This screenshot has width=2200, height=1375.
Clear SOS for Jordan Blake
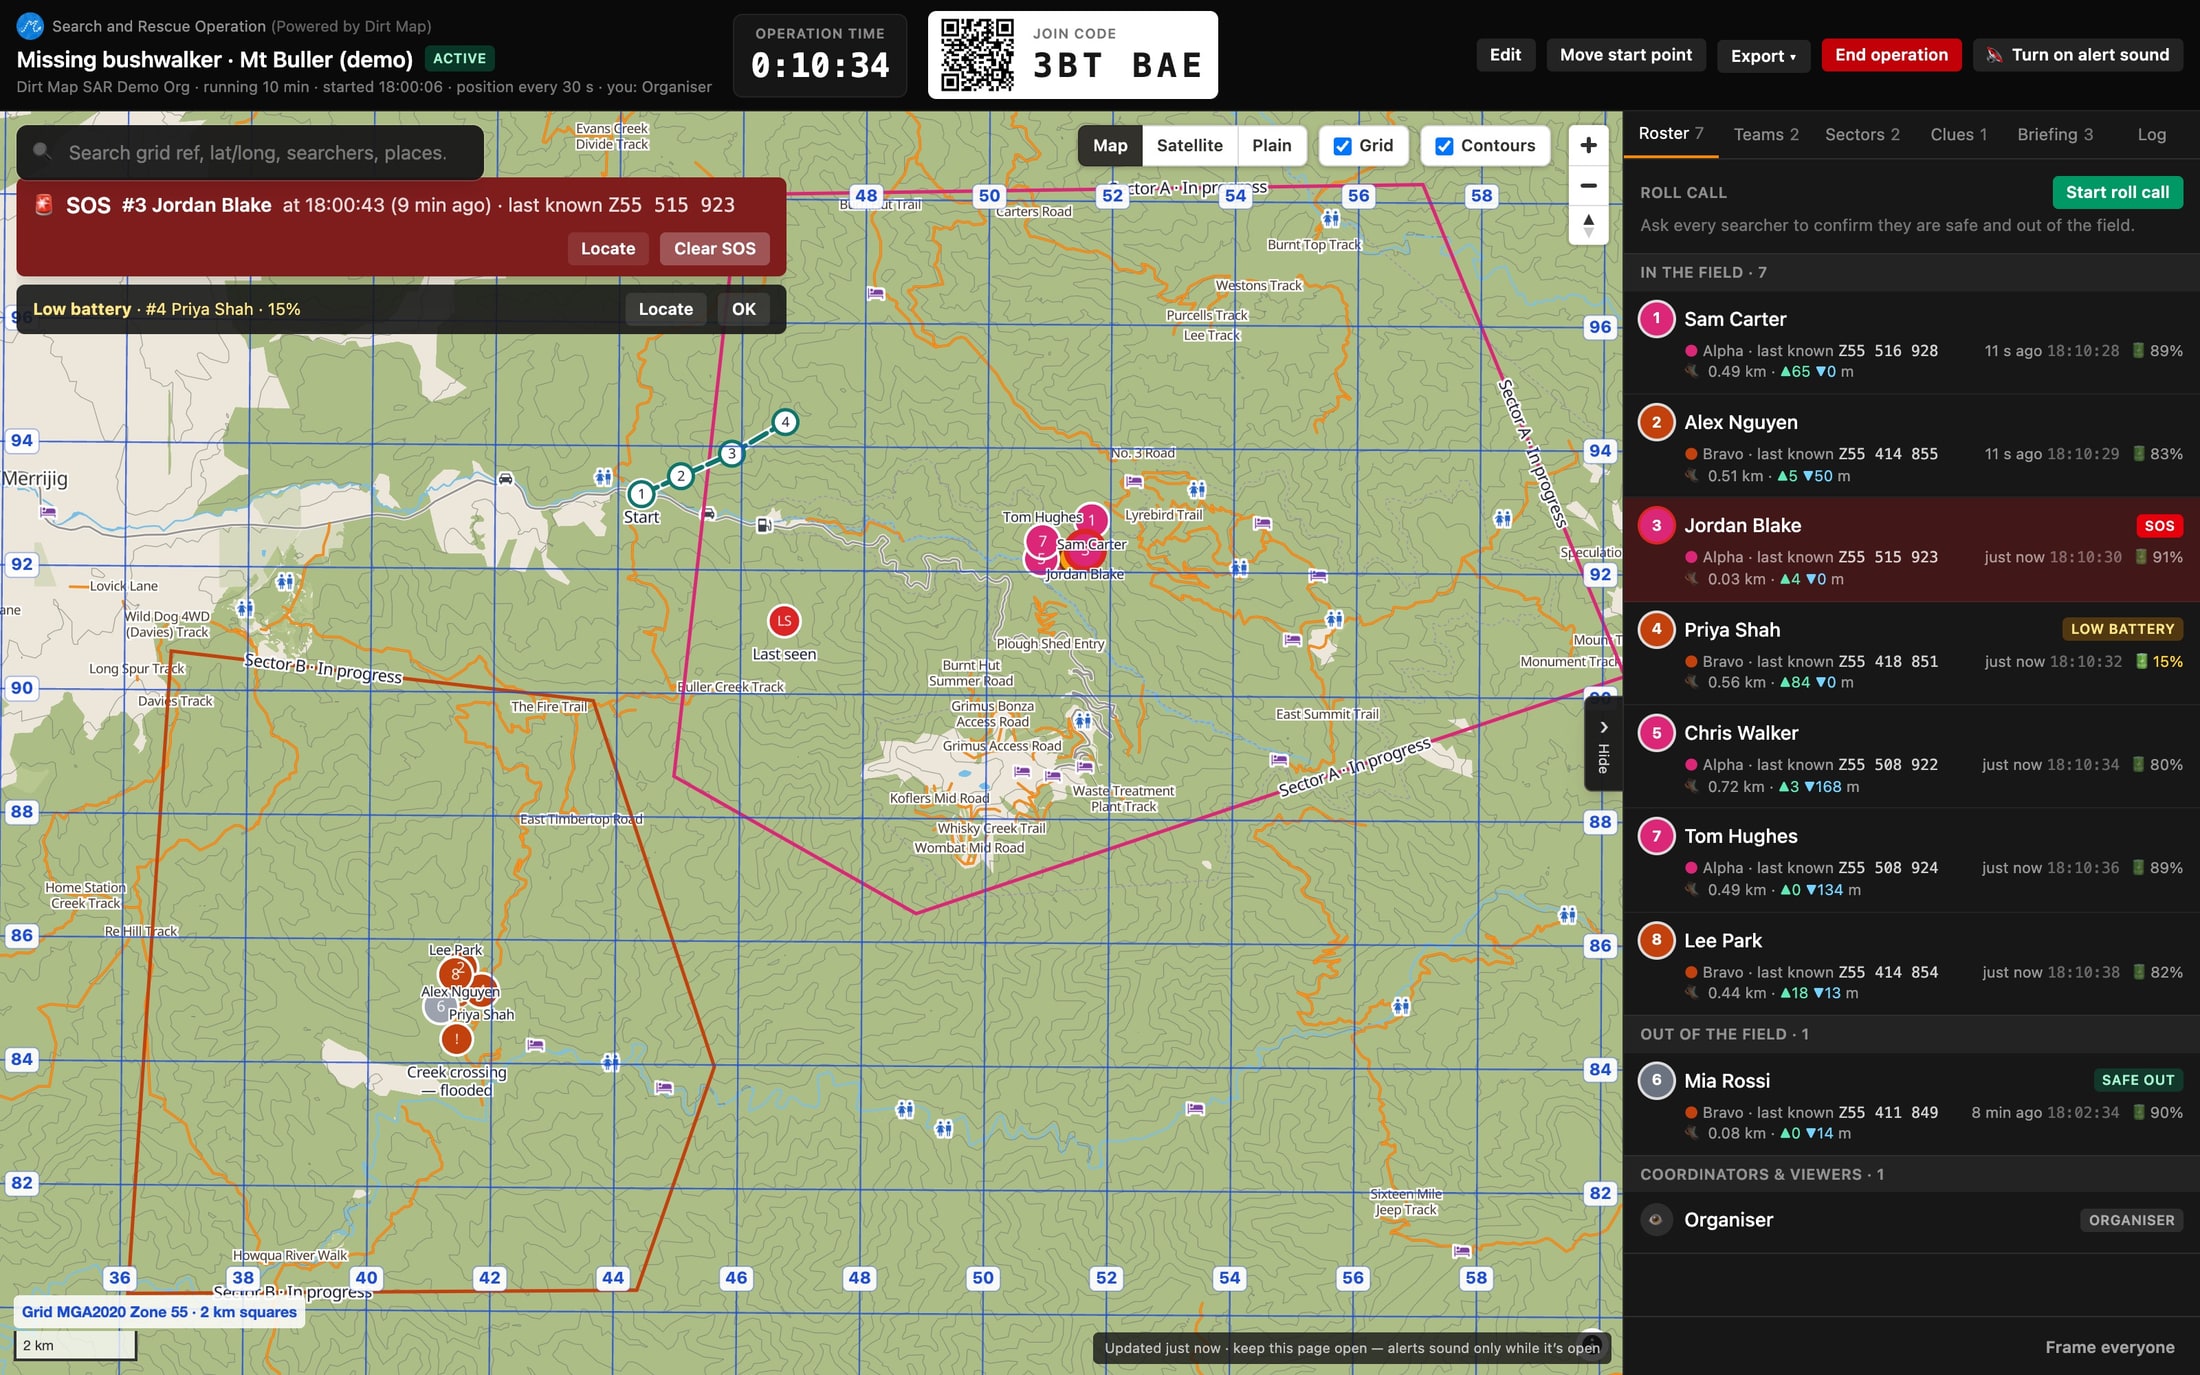click(x=714, y=248)
